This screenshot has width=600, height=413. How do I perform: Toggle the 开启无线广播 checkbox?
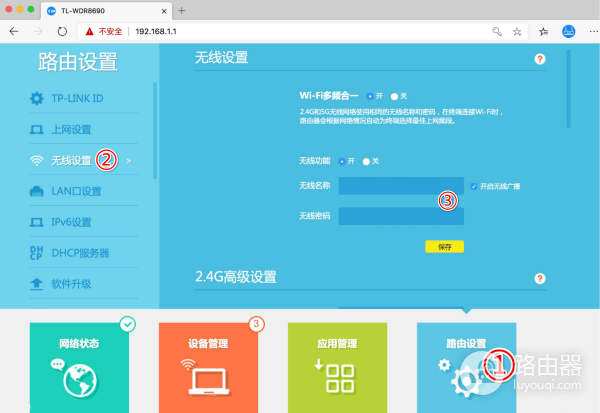pyautogui.click(x=473, y=186)
